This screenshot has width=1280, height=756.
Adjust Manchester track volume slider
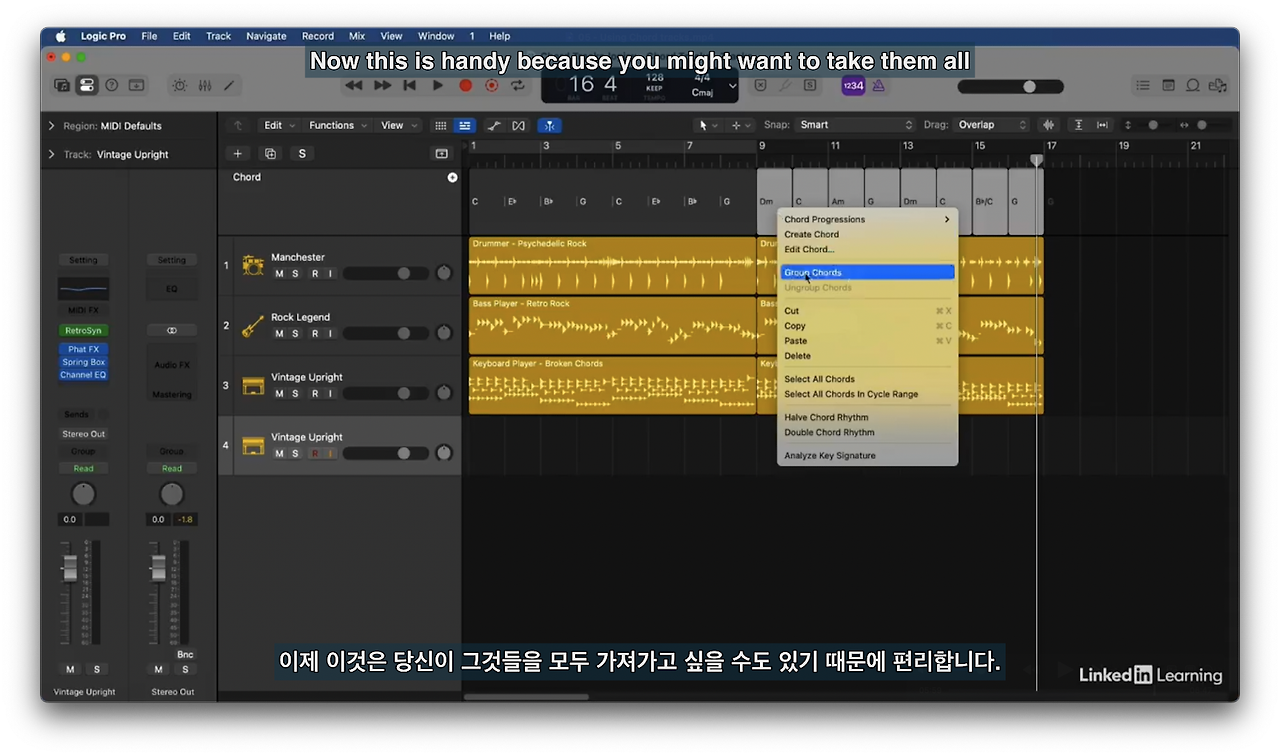tap(385, 273)
